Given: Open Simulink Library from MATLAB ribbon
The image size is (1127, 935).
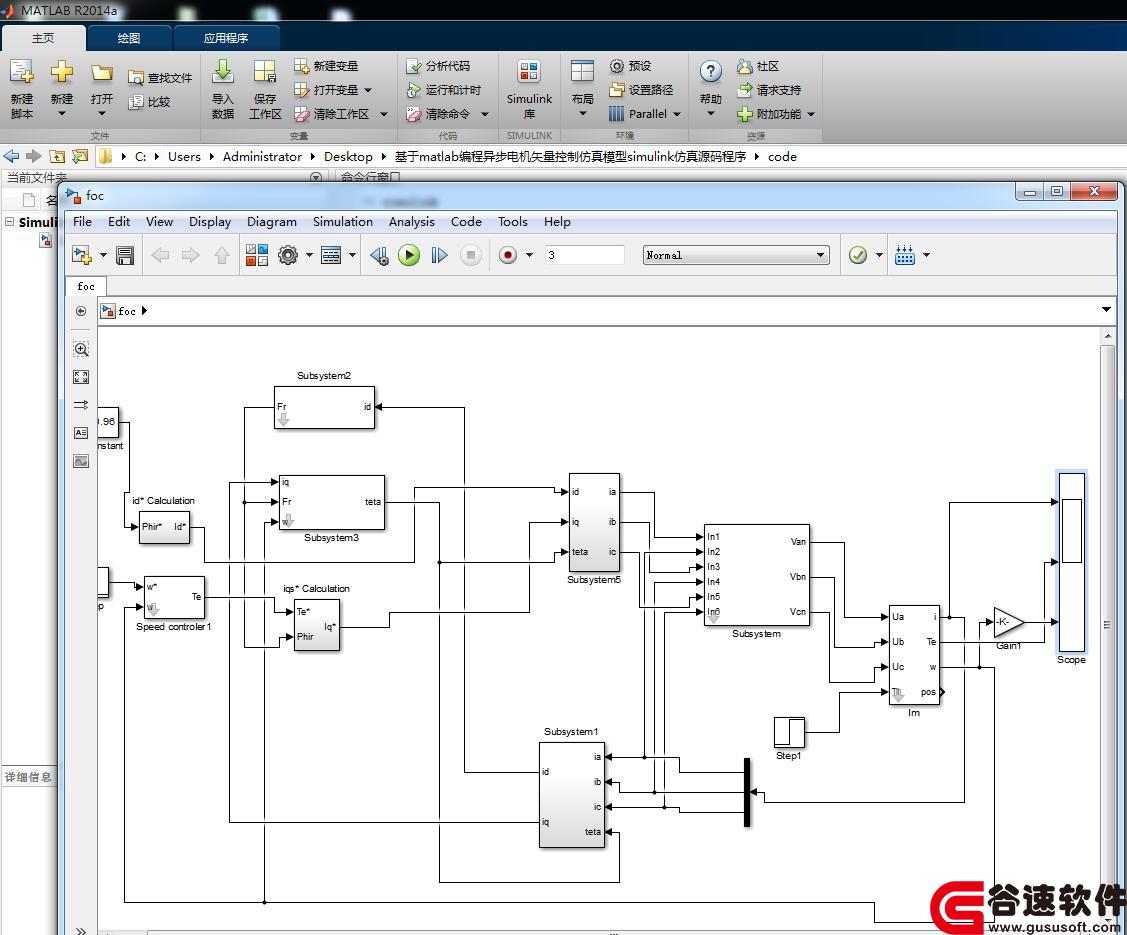Looking at the screenshot, I should pyautogui.click(x=529, y=89).
